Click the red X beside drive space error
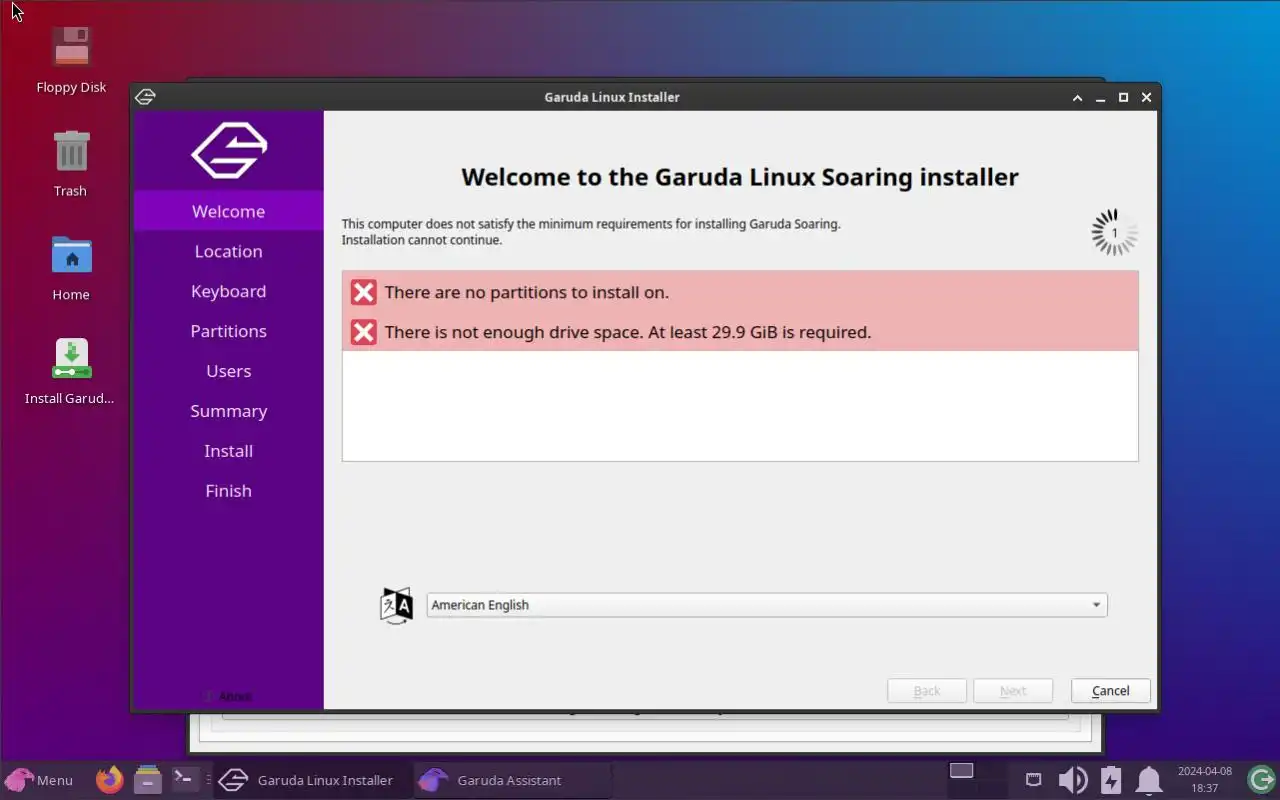Image resolution: width=1280 pixels, height=800 pixels. coord(364,332)
